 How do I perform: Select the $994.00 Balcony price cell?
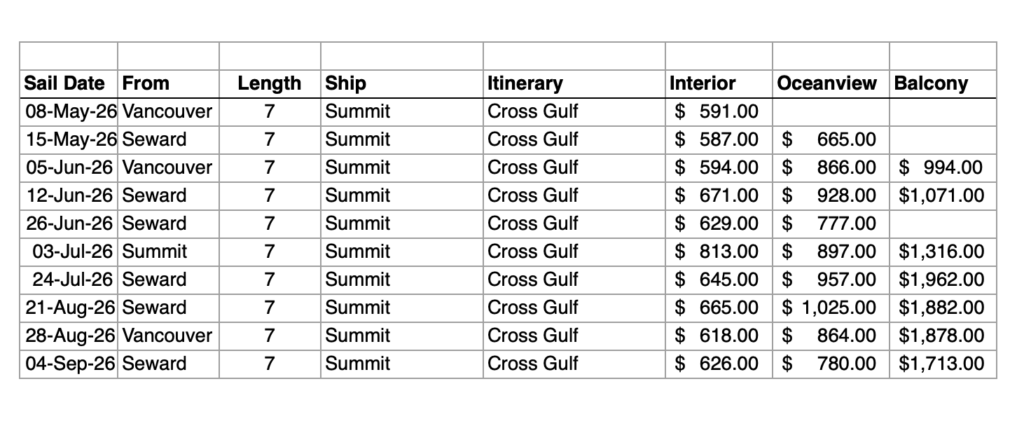point(941,168)
